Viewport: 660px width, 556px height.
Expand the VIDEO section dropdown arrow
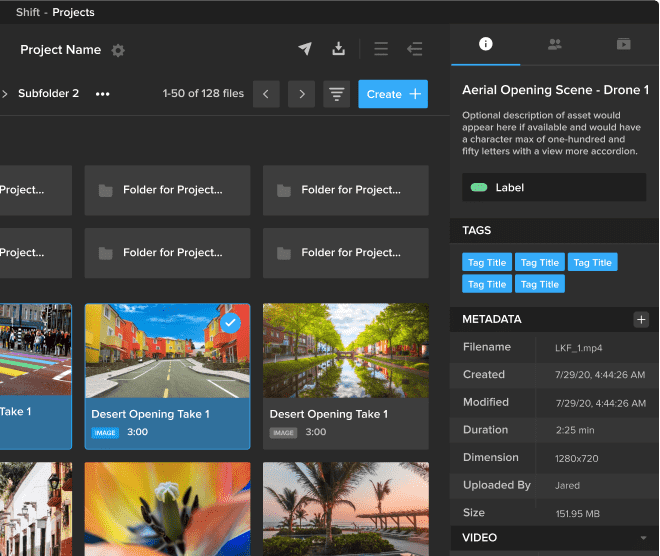click(x=643, y=538)
